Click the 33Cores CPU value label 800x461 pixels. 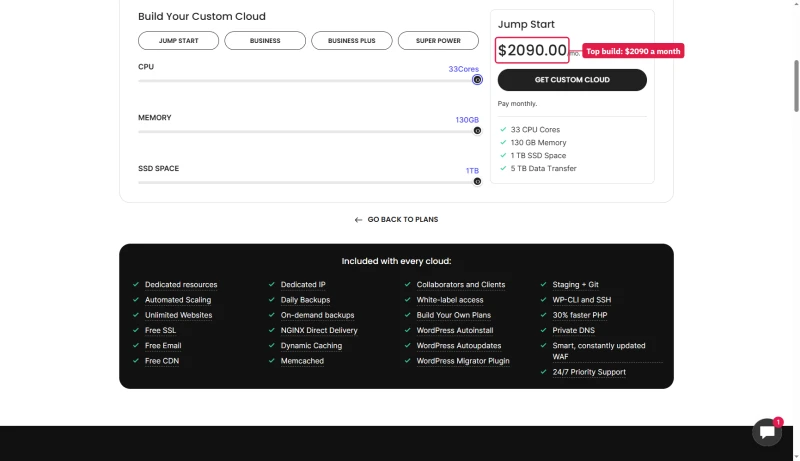[x=463, y=69]
